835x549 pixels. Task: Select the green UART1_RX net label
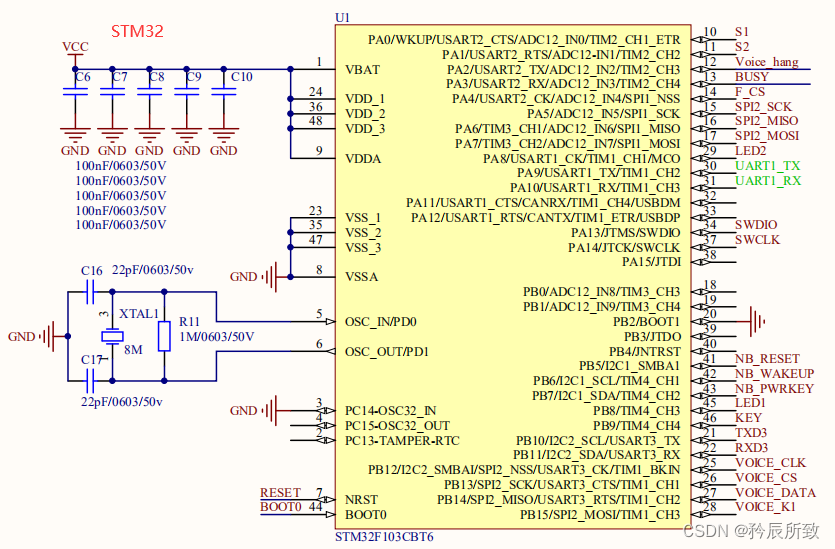768,181
